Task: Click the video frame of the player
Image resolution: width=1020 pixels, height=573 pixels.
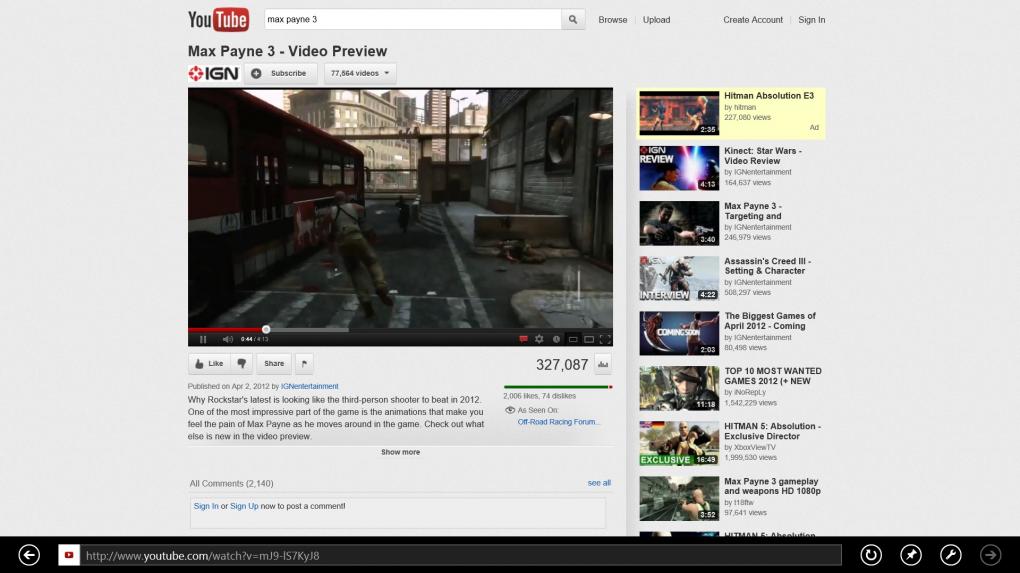Action: (x=400, y=208)
